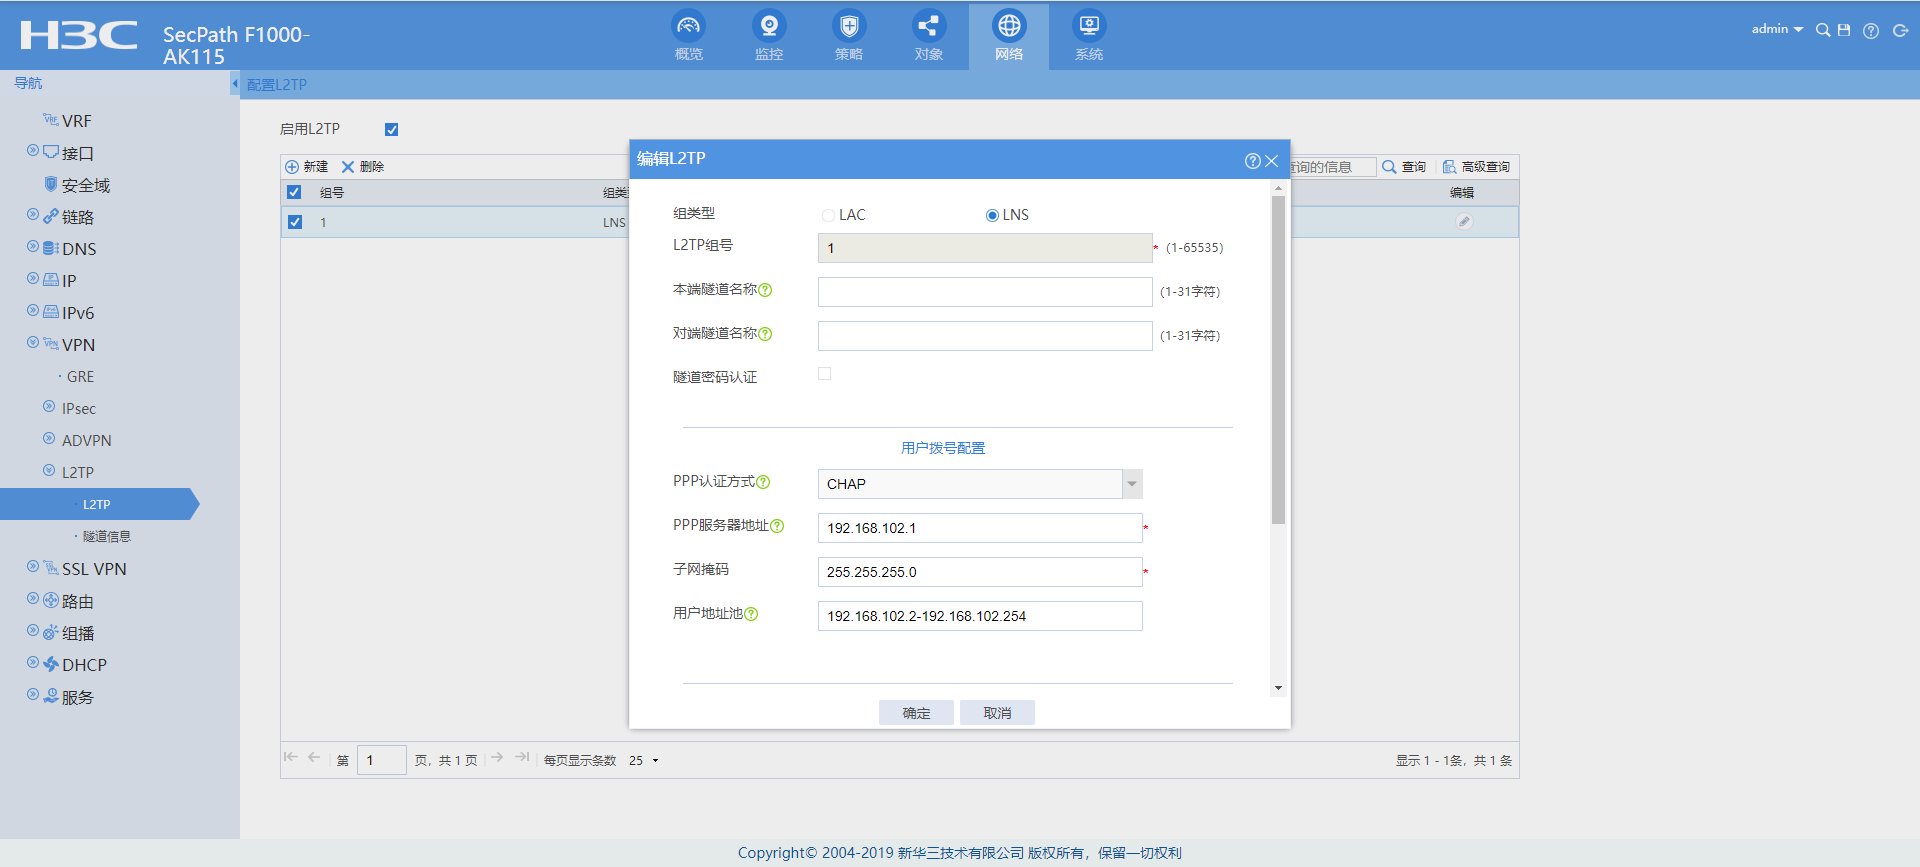
Task: Click the save configuration disk icon
Action: [1844, 30]
